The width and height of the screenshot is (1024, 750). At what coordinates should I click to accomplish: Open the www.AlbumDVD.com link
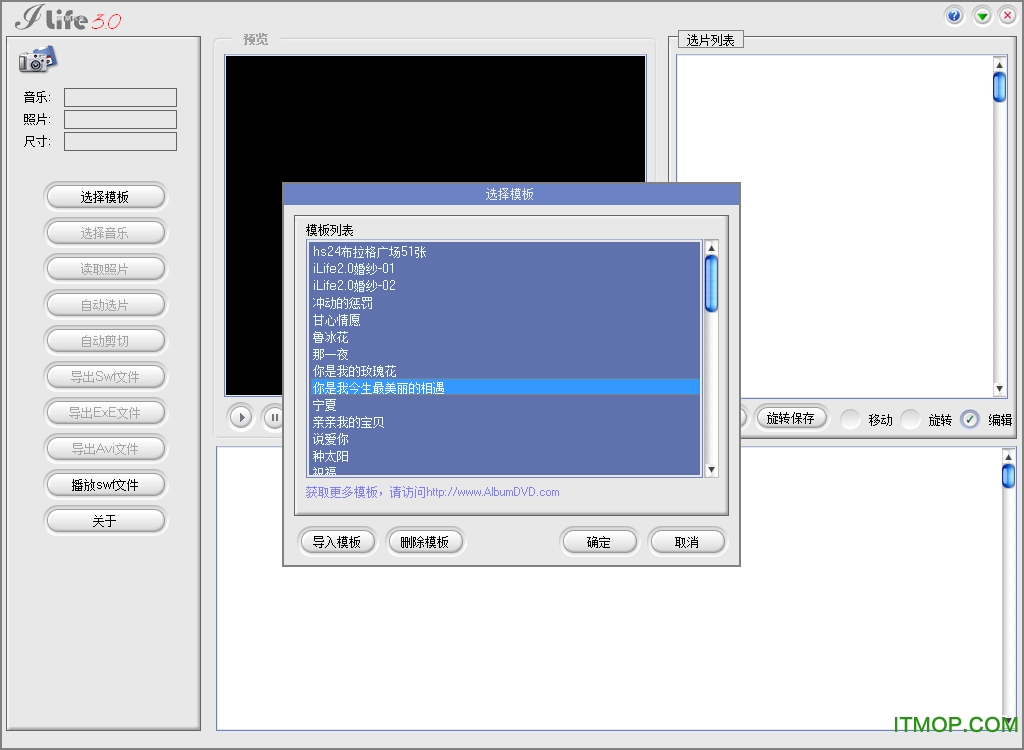[x=493, y=492]
